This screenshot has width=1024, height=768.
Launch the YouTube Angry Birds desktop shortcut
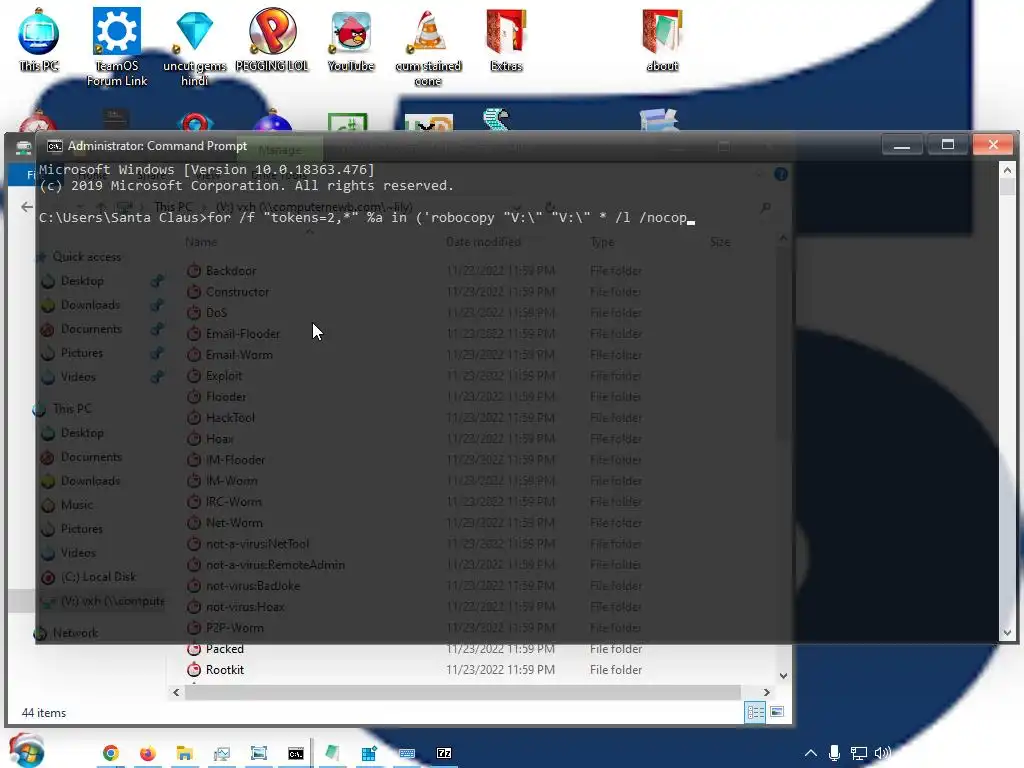click(351, 41)
